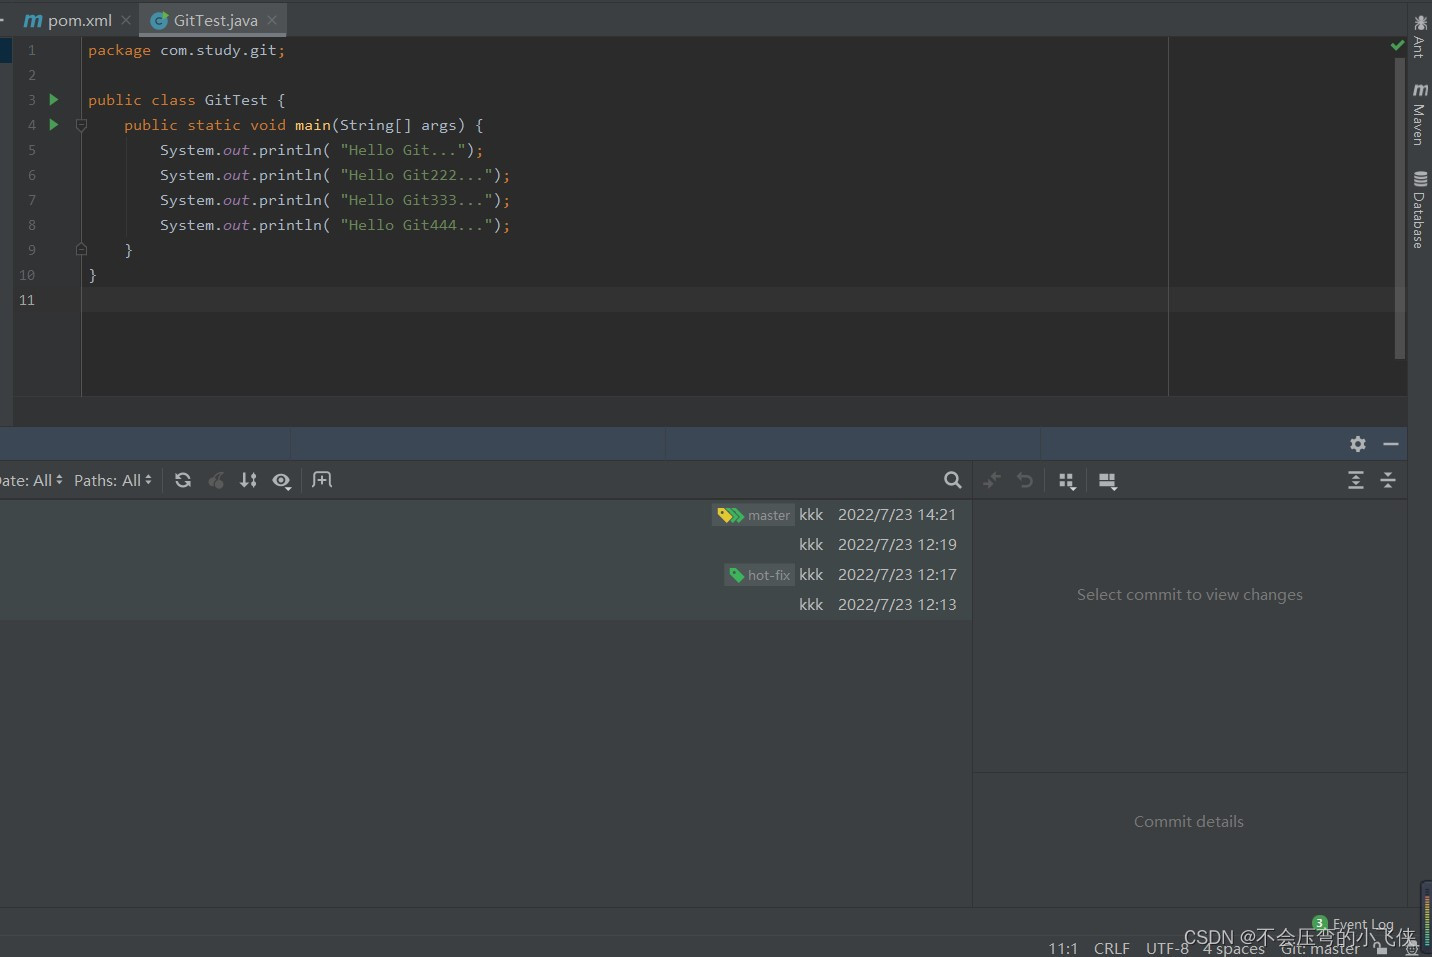Open the Paths: All filter dropdown
This screenshot has height=957, width=1432.
coord(113,480)
